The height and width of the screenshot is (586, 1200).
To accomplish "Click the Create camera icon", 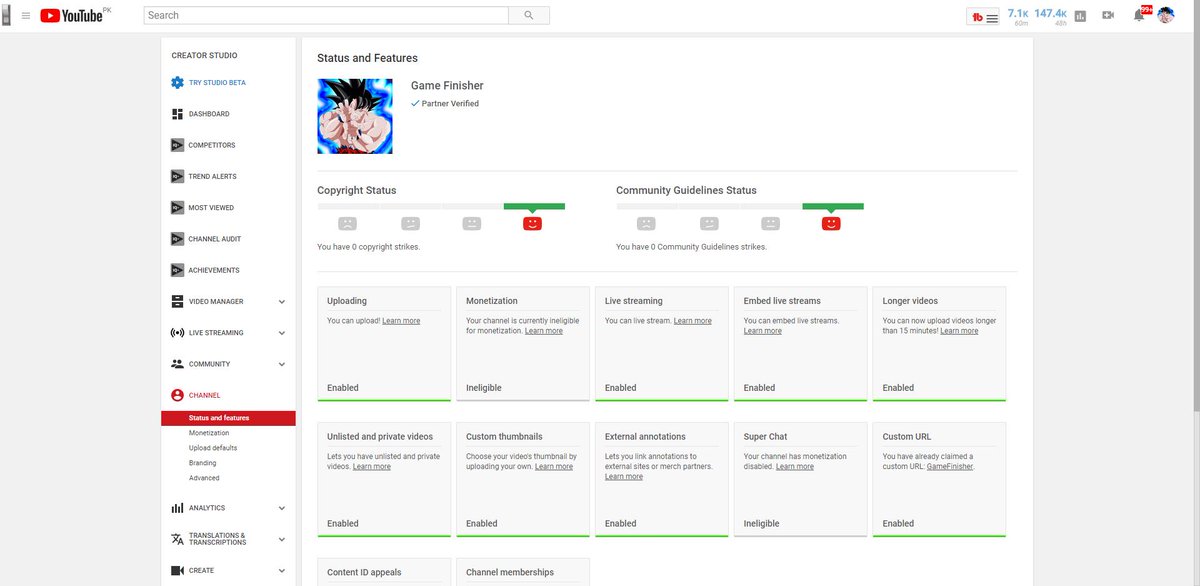I will 177,570.
